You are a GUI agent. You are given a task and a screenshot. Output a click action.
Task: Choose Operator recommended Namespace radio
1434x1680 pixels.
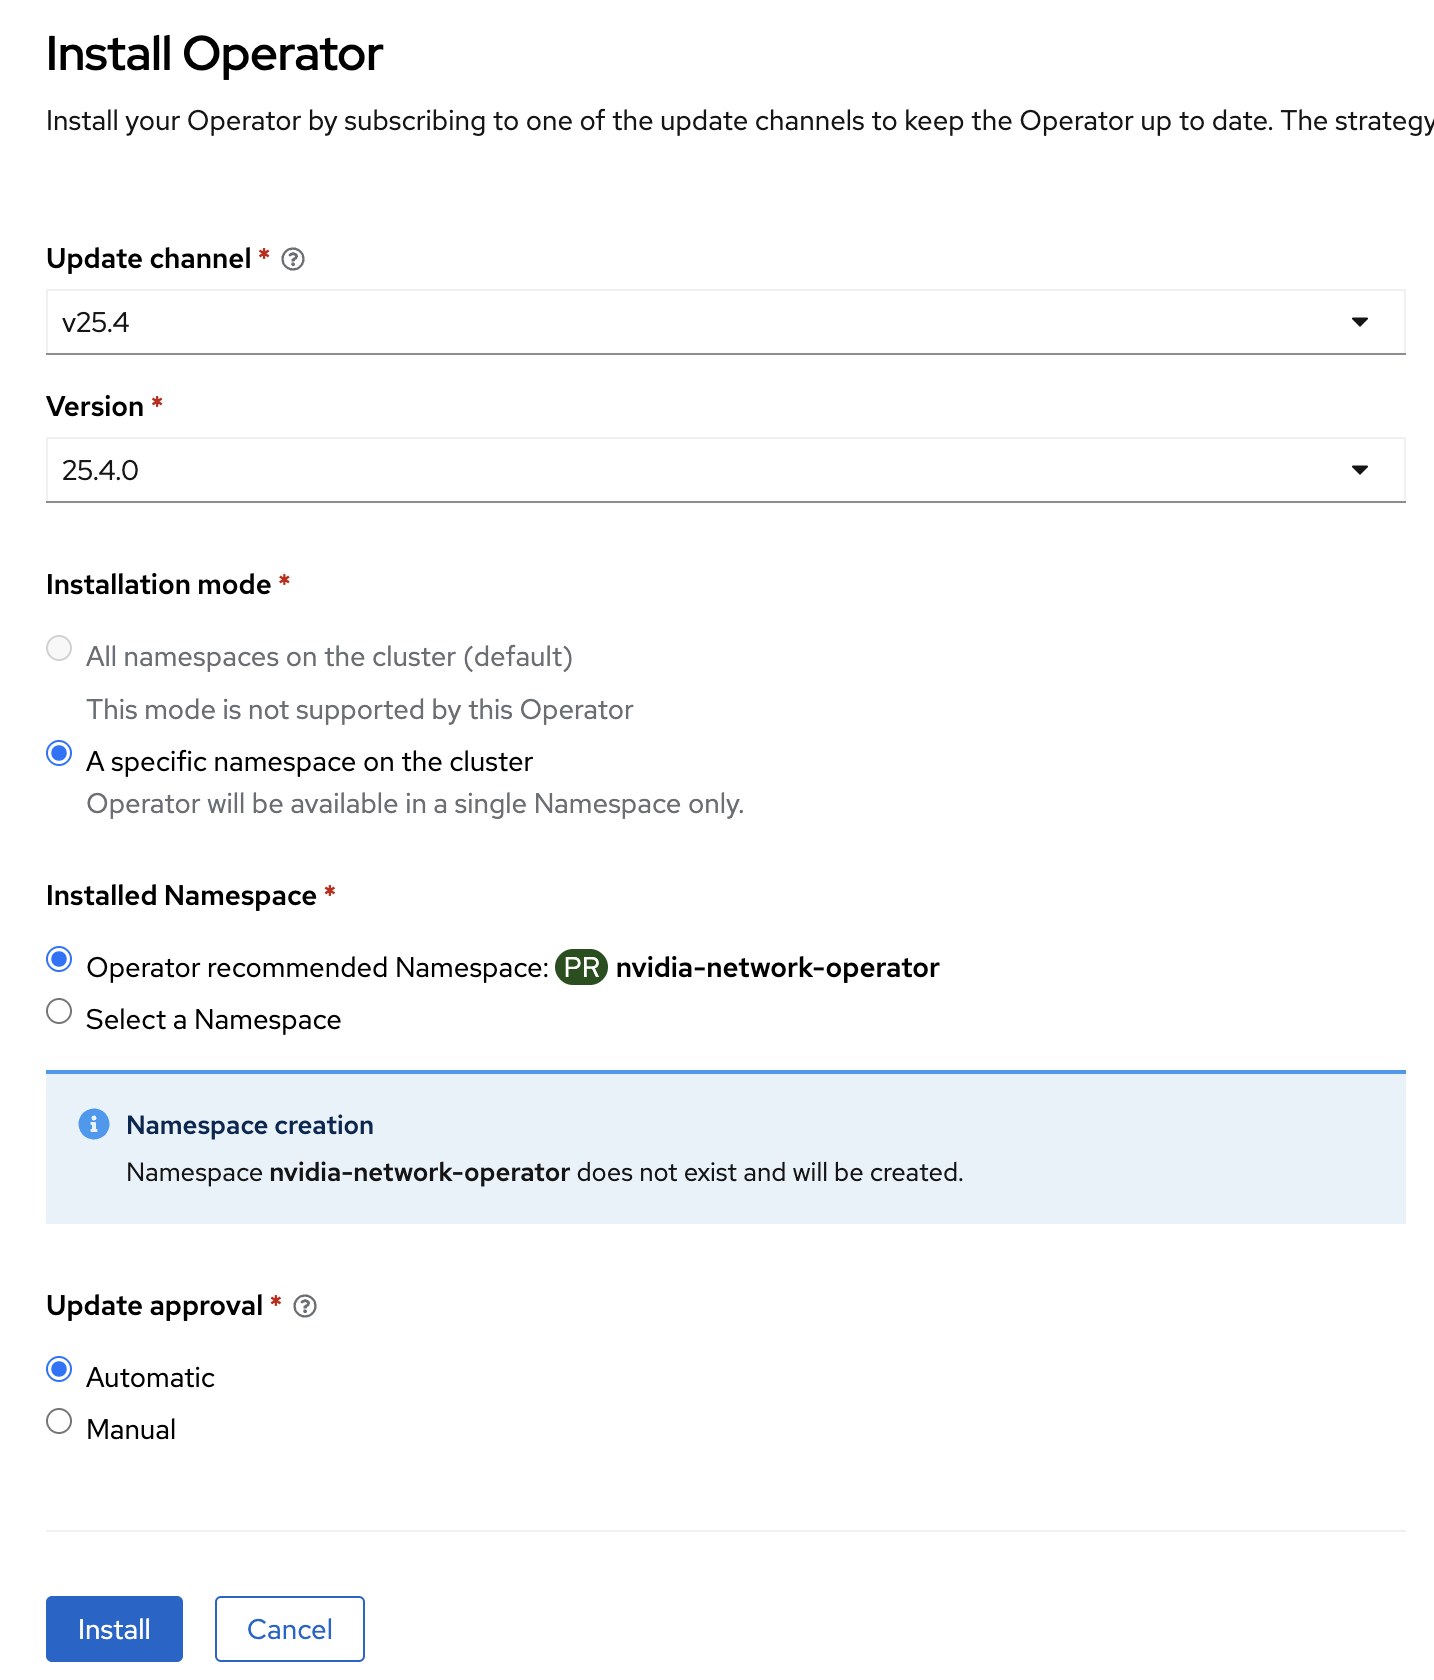click(60, 960)
